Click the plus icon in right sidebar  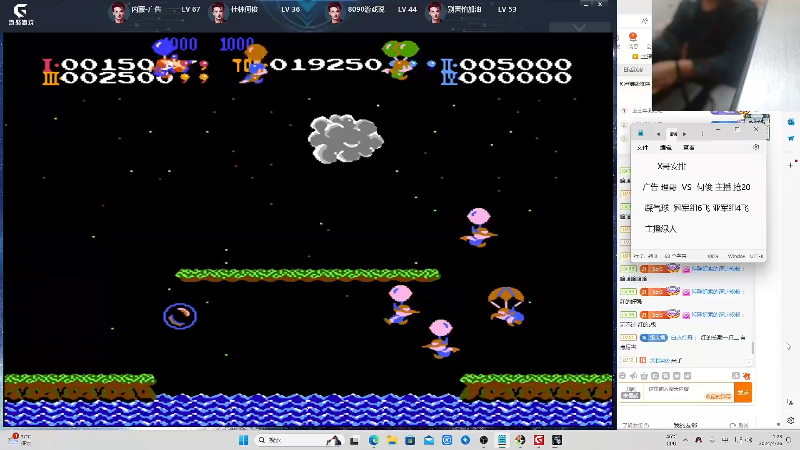[x=790, y=165]
